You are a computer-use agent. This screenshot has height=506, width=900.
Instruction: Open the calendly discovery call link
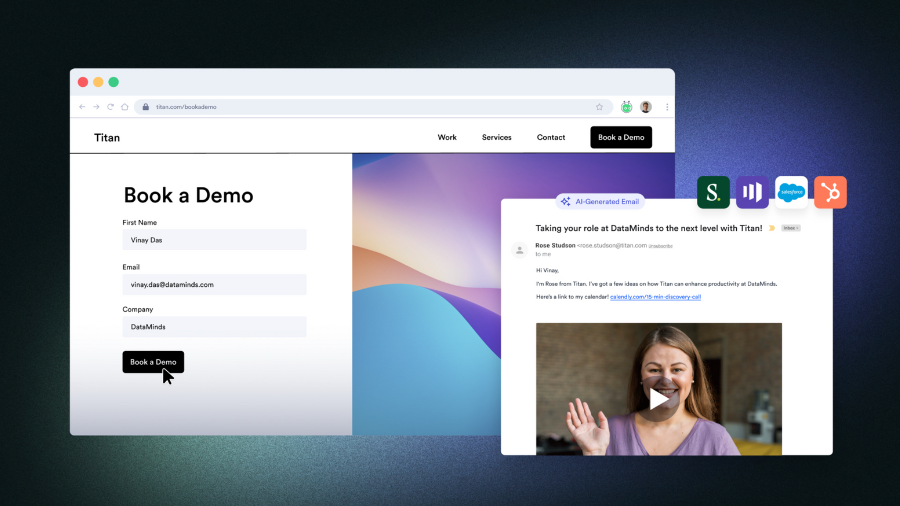[x=655, y=297]
